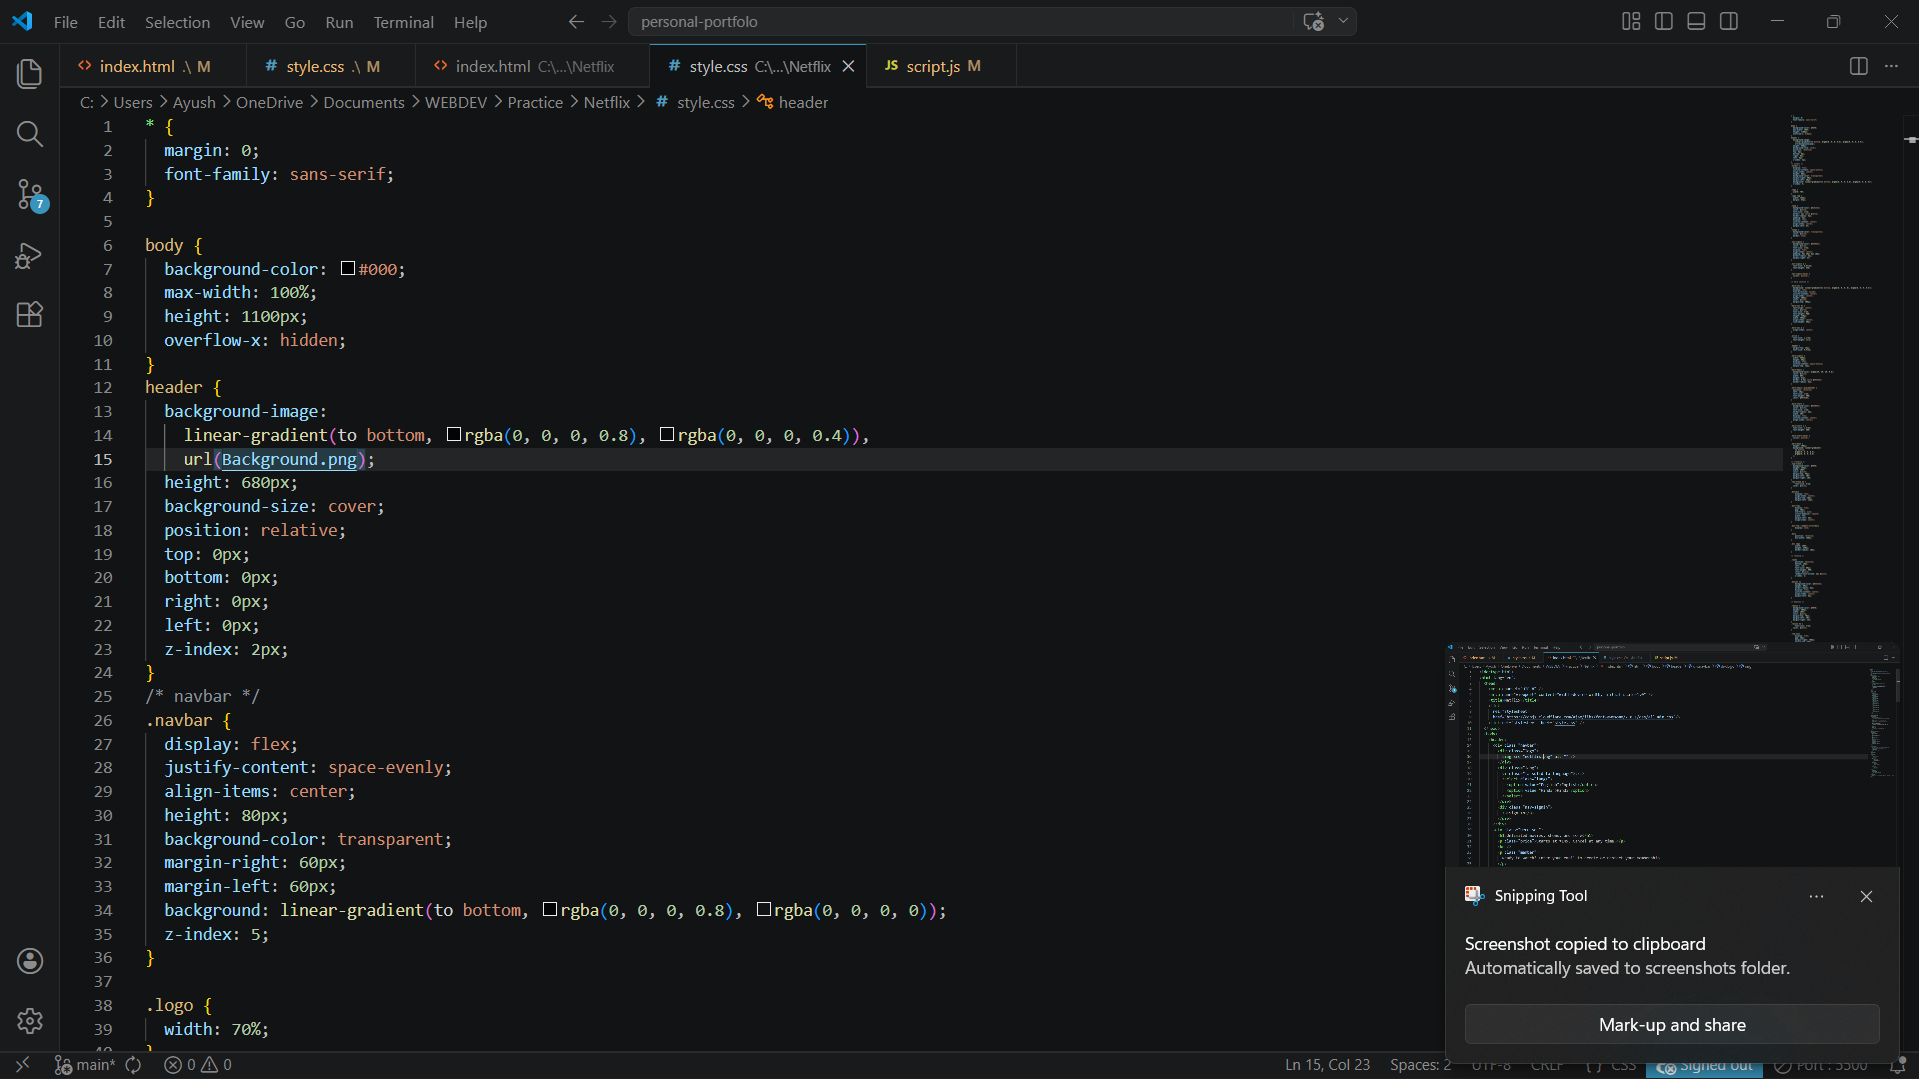Toggle the bottom Panel layout button
The image size is (1919, 1079).
coord(1696,21)
